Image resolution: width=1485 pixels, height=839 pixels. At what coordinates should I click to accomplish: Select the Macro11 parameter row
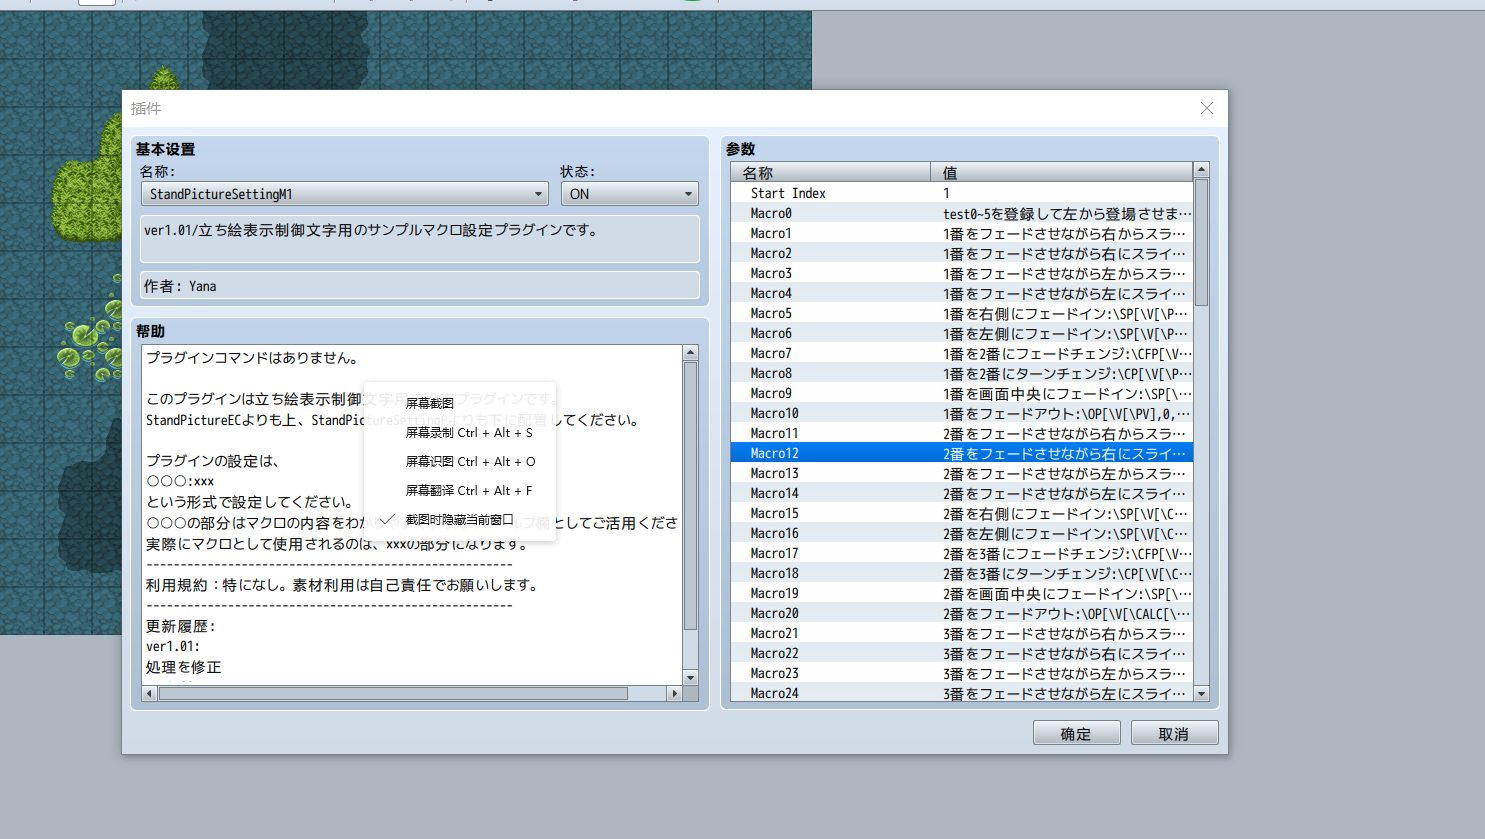pos(962,433)
